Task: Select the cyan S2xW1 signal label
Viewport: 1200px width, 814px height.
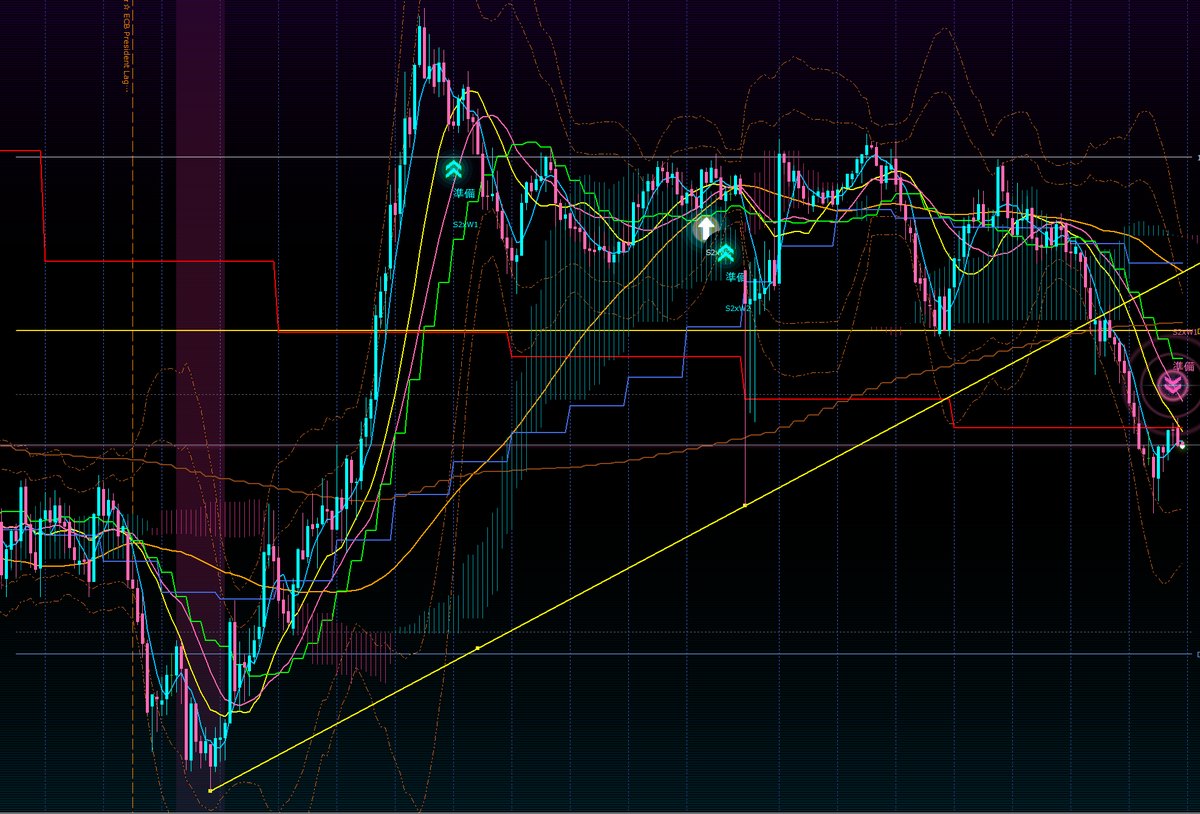Action: [x=466, y=225]
